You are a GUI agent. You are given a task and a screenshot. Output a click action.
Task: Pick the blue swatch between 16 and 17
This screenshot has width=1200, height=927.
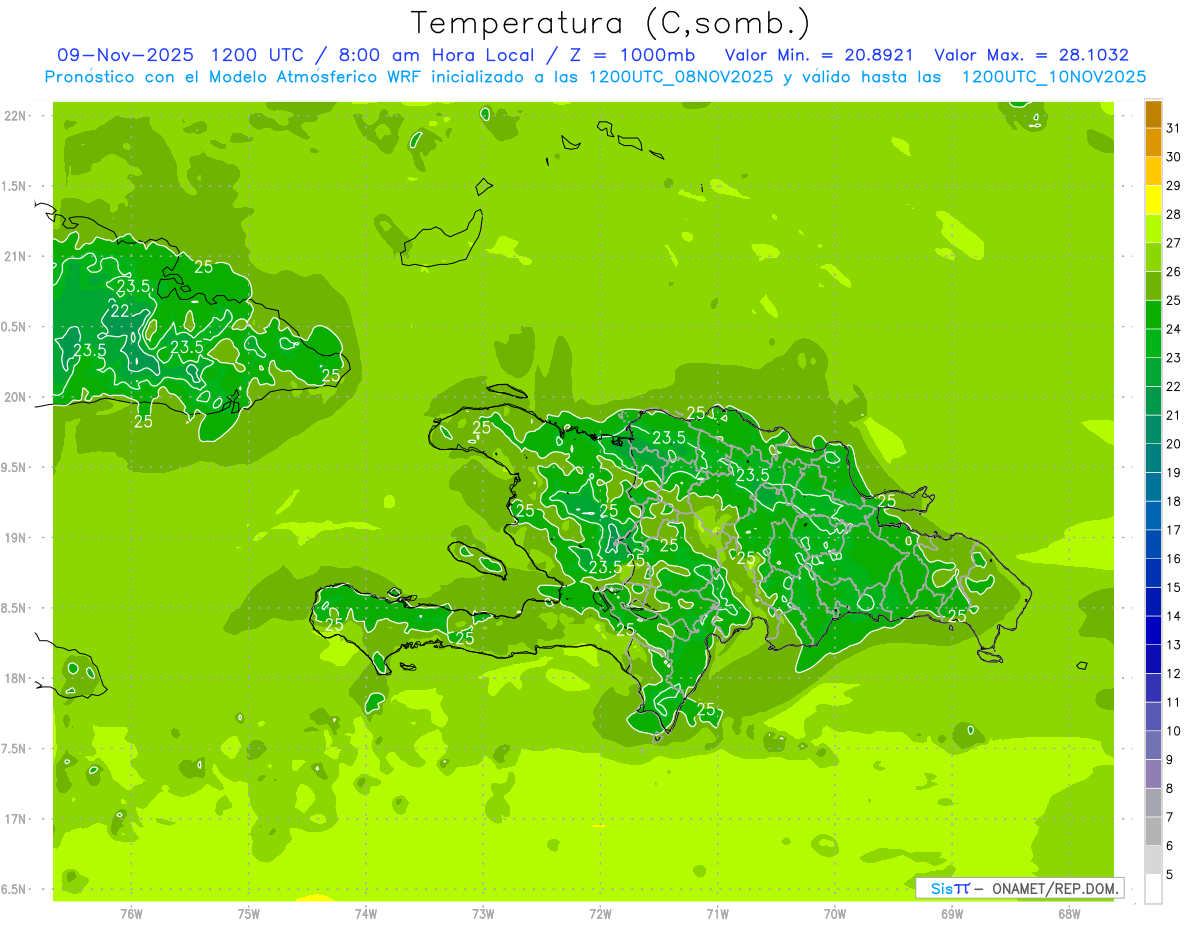pos(1153,544)
